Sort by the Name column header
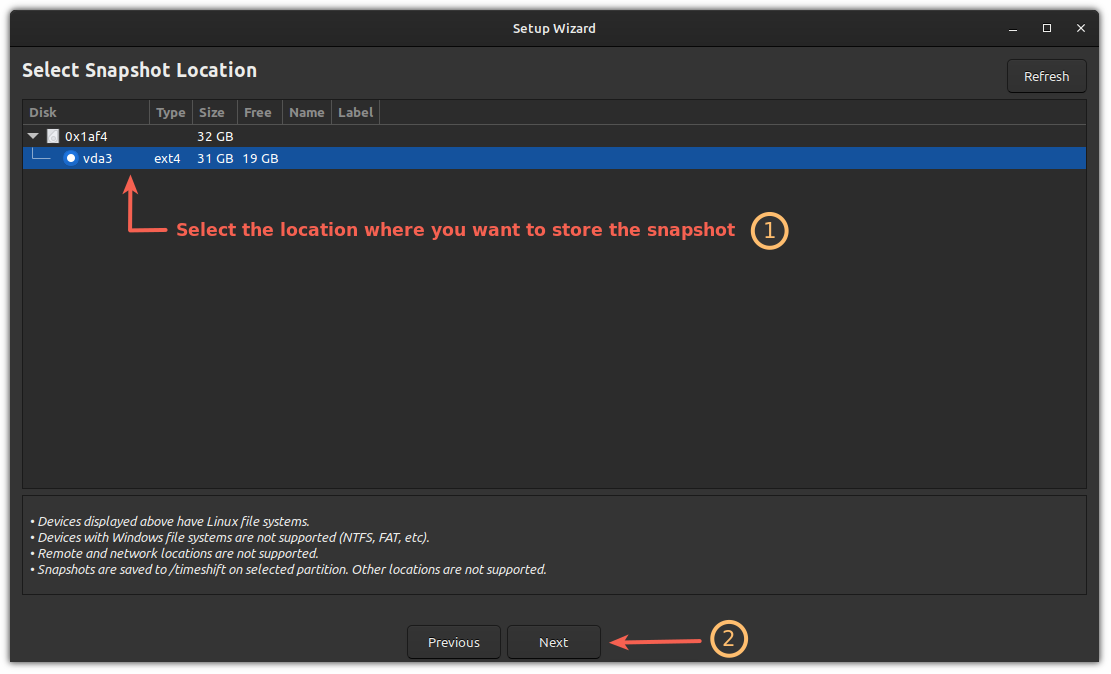 [307, 112]
